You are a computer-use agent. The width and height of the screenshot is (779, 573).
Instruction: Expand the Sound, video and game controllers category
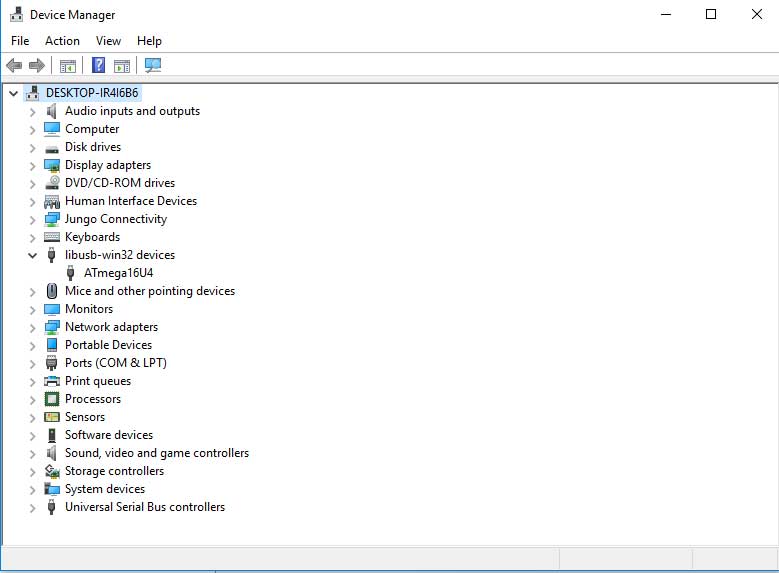(33, 454)
